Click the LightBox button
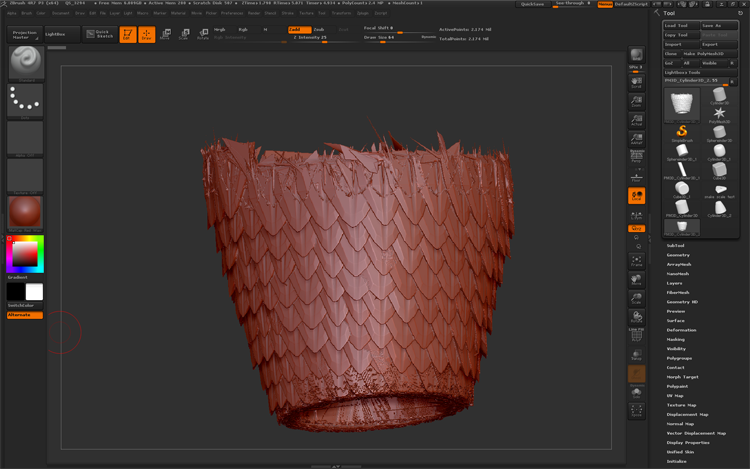Viewport: 750px width, 469px height. tap(61, 34)
